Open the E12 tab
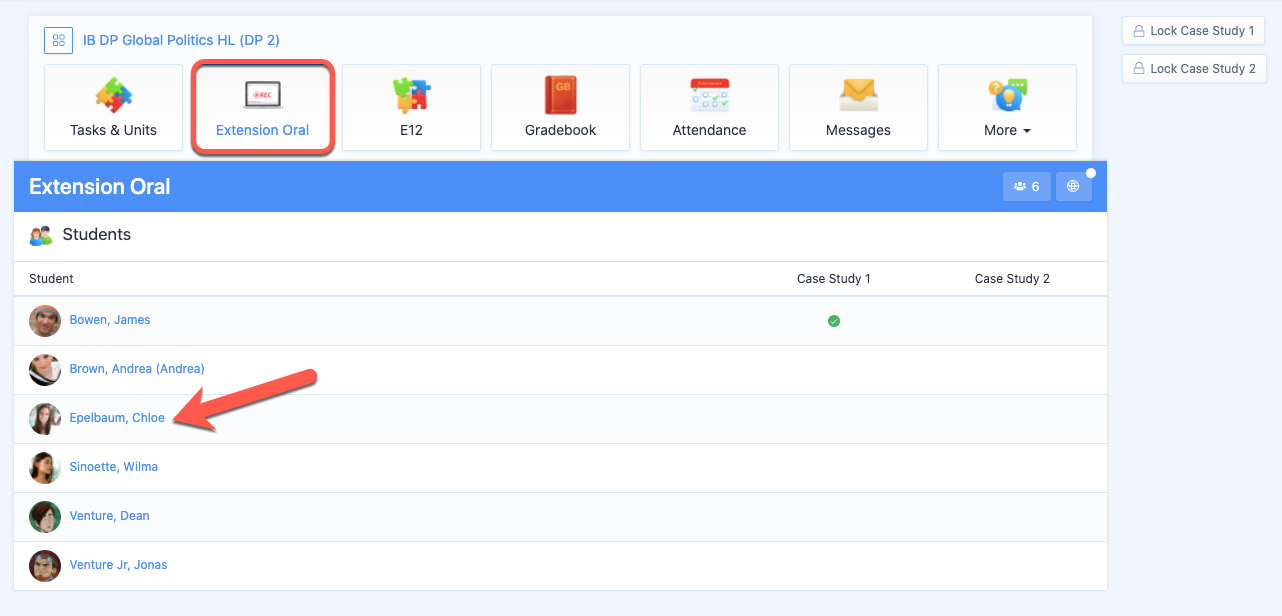Screen dimensions: 1282x616 [411, 108]
